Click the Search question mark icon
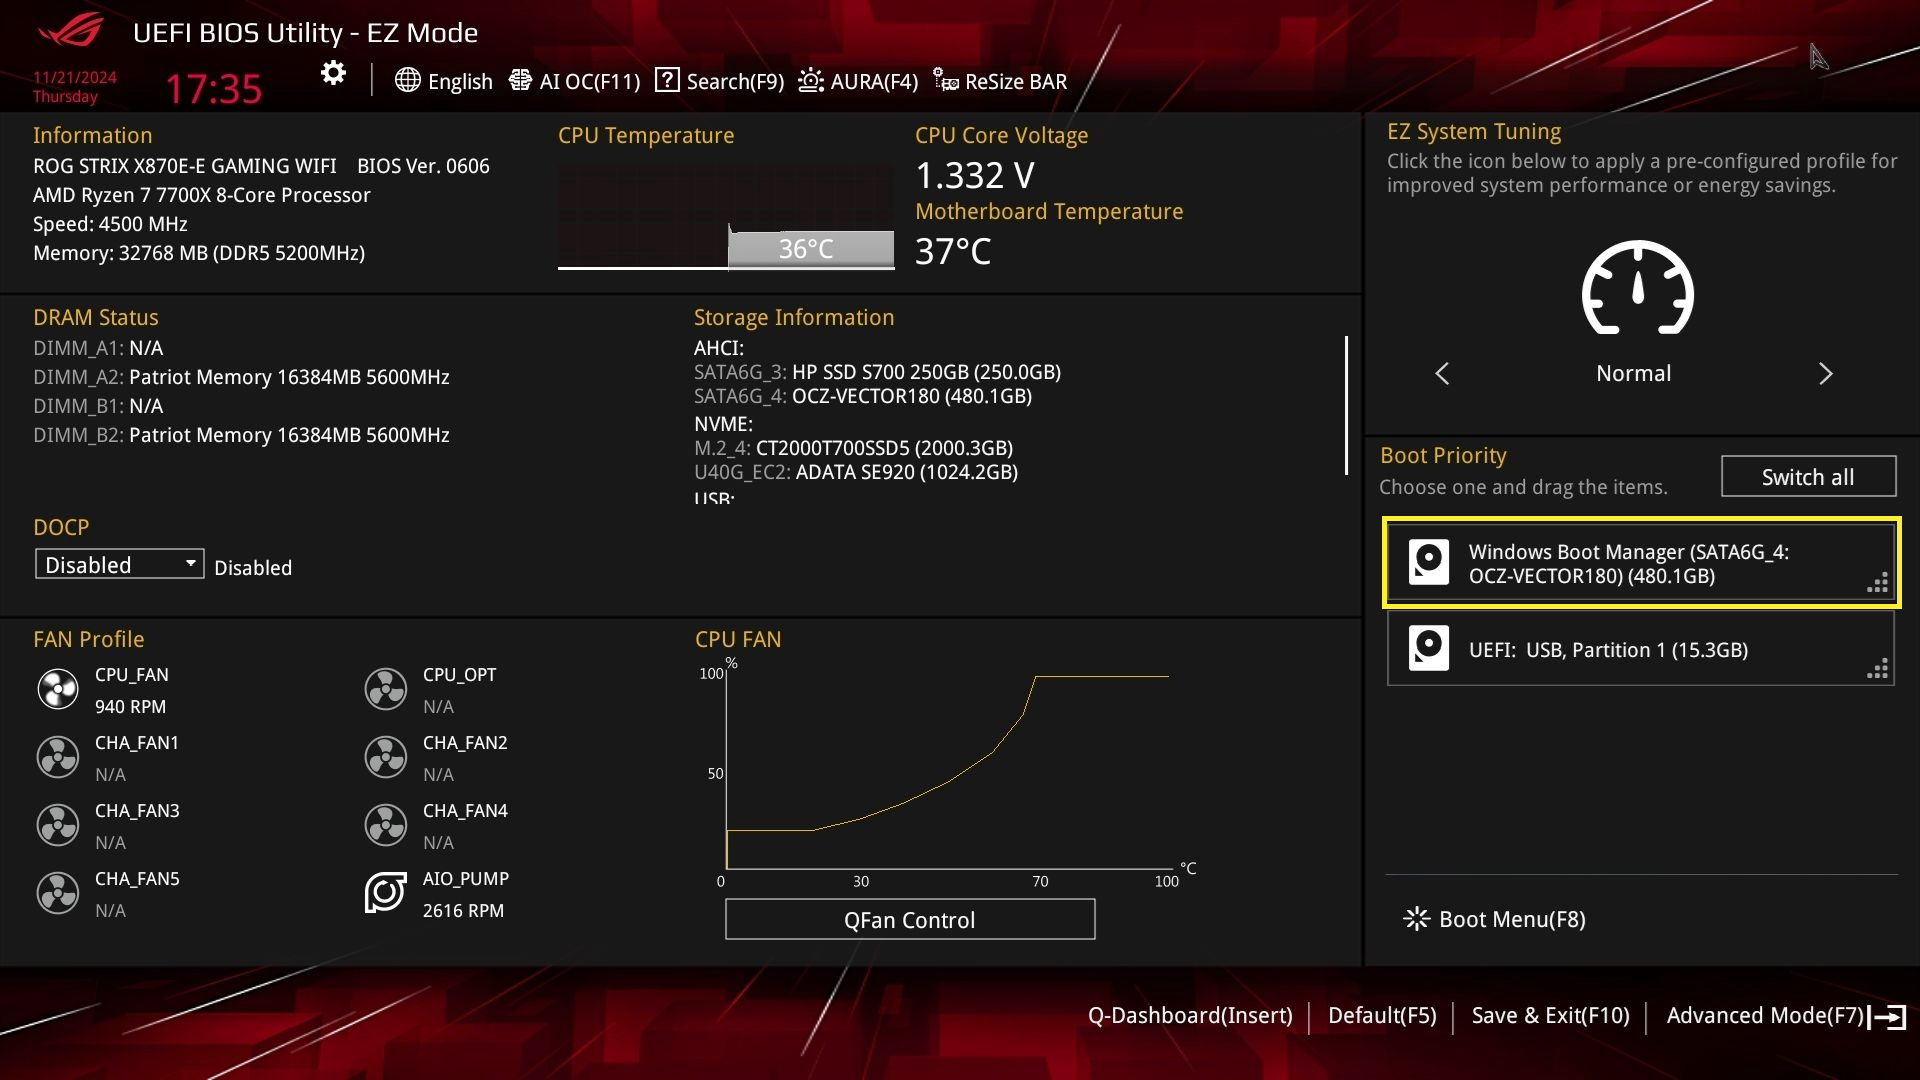1920x1080 pixels. [667, 80]
